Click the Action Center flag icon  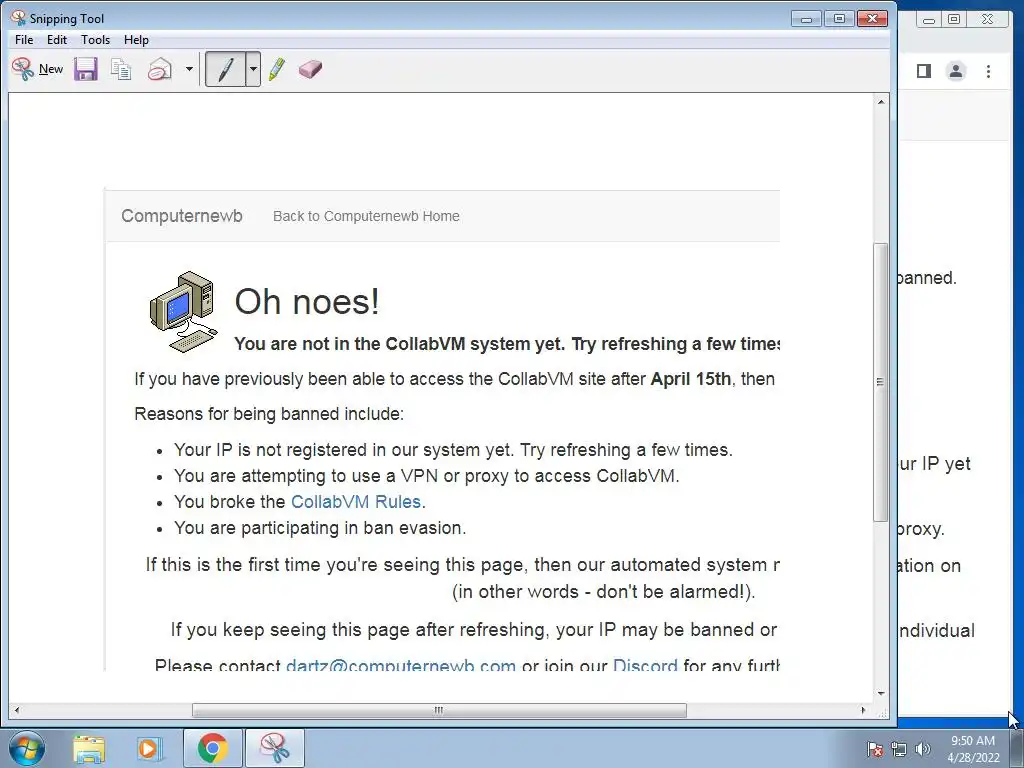tap(874, 749)
